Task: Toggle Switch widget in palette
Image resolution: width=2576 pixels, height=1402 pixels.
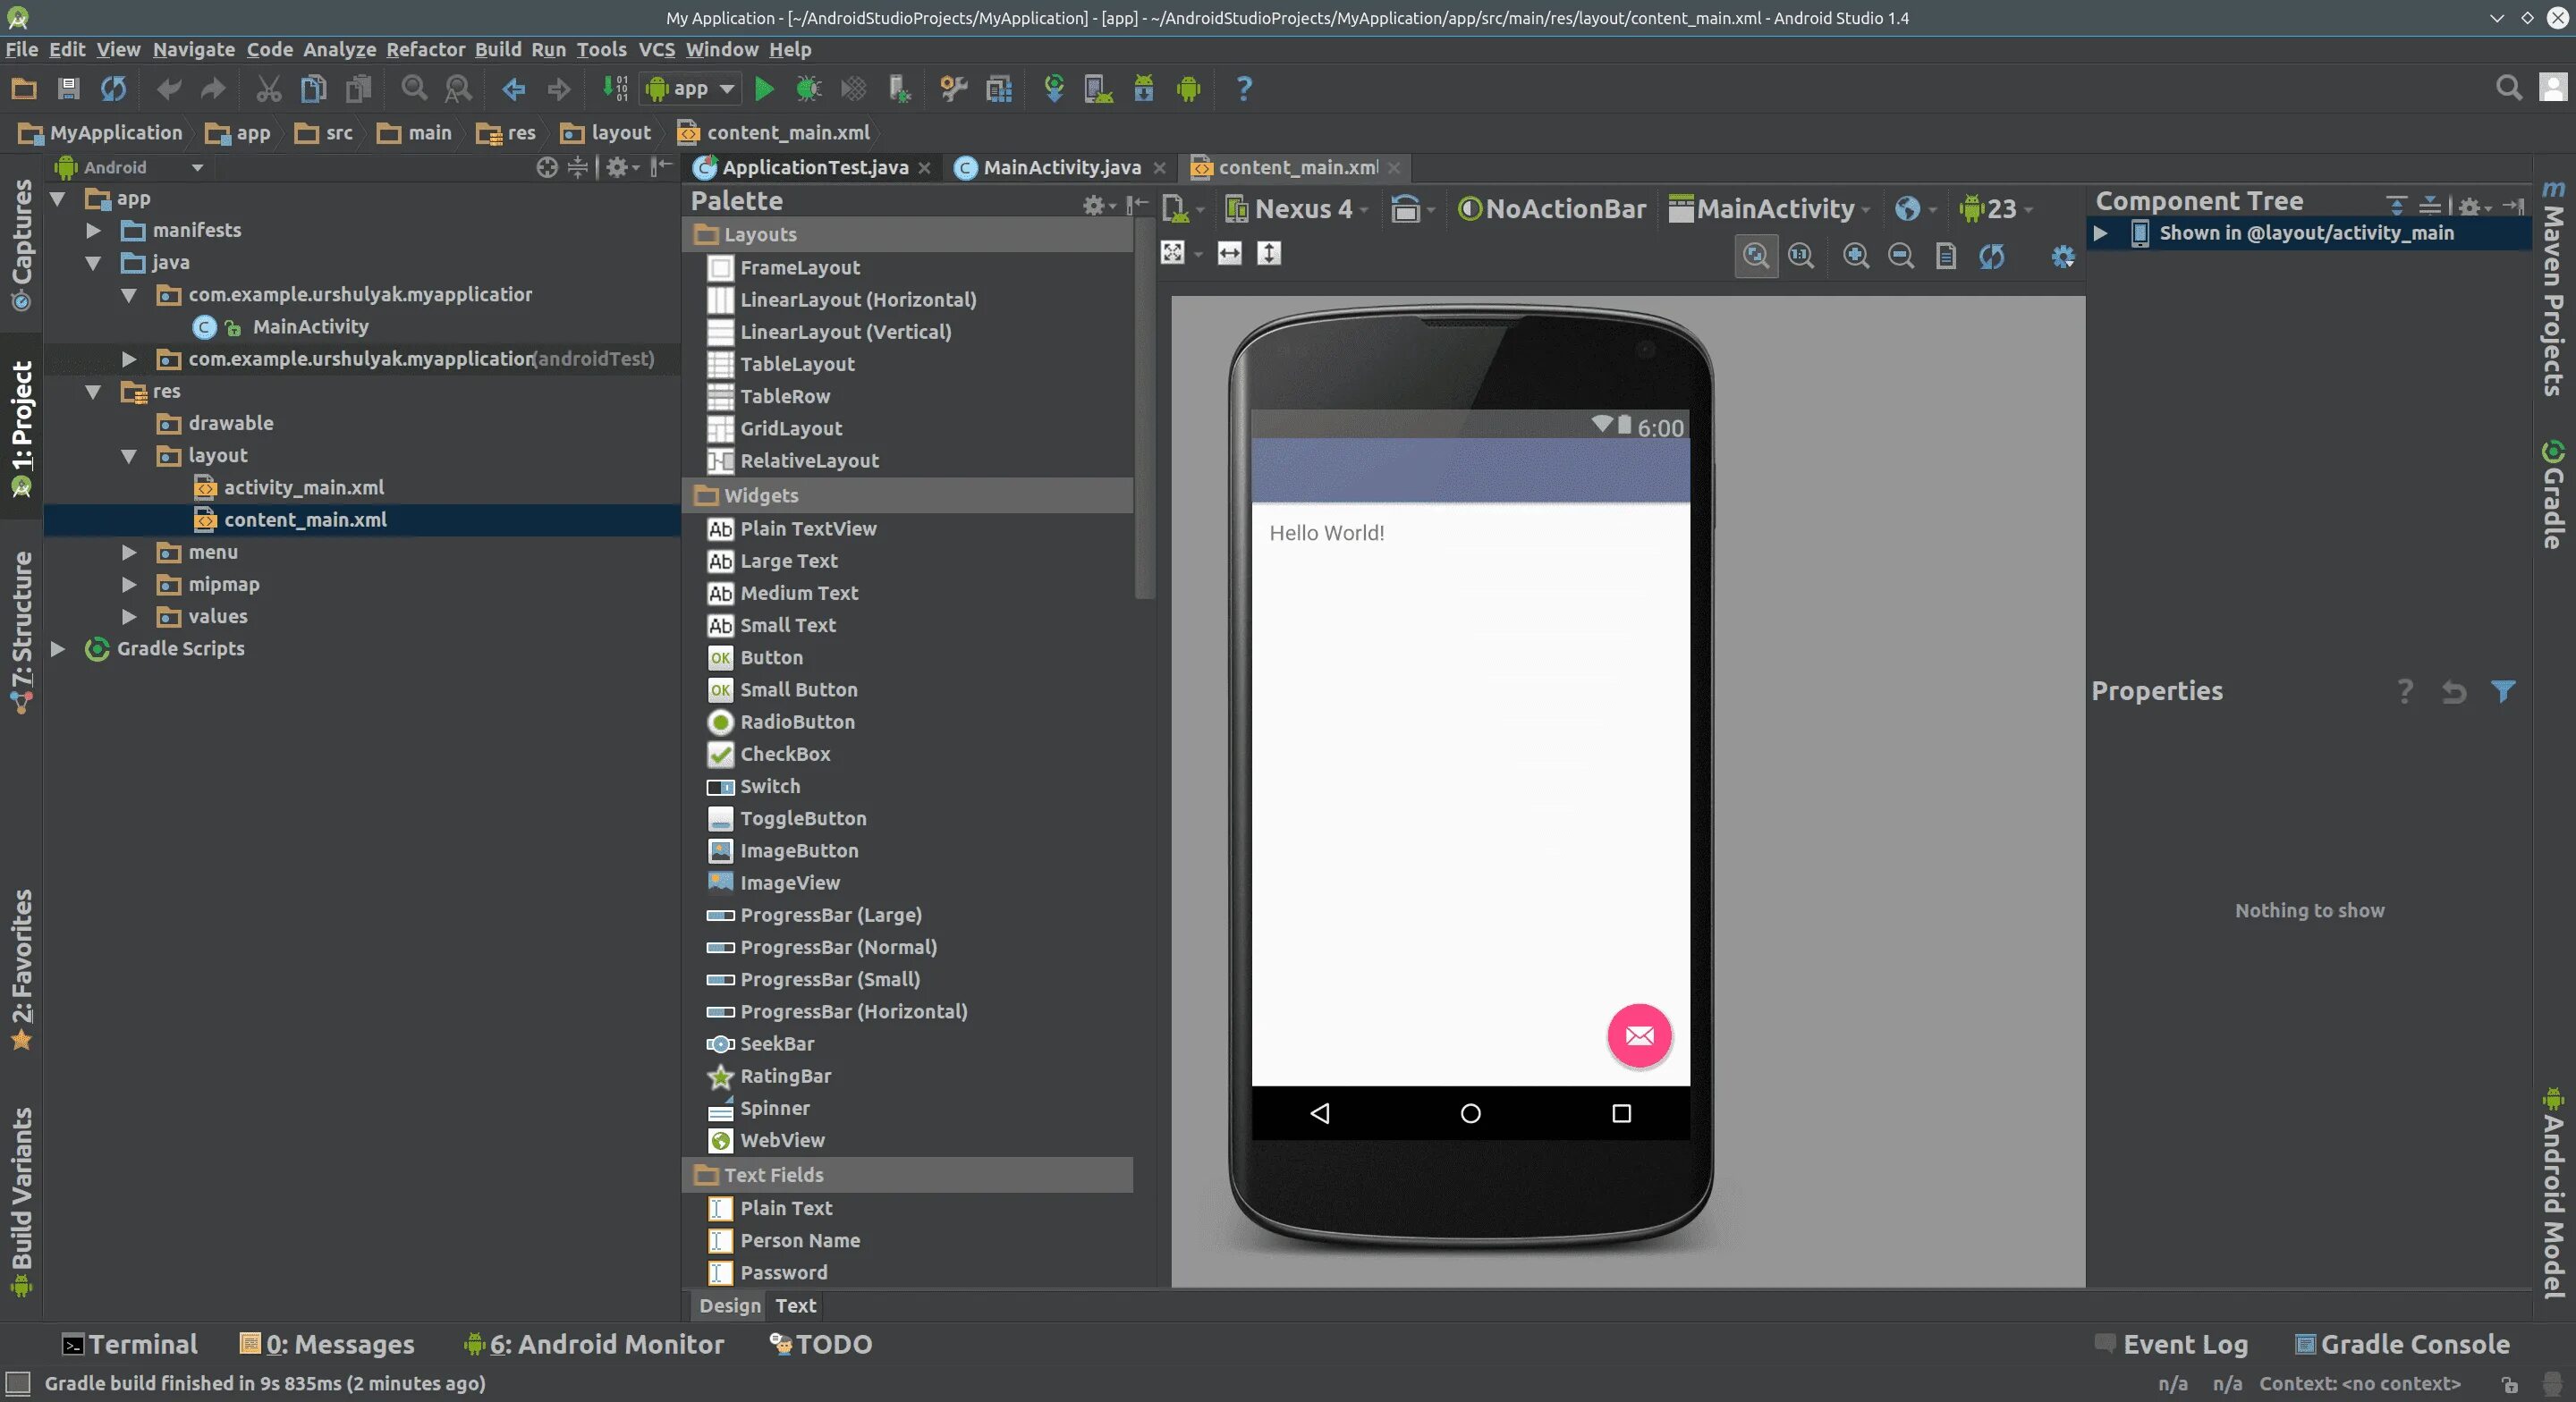Action: 768,786
